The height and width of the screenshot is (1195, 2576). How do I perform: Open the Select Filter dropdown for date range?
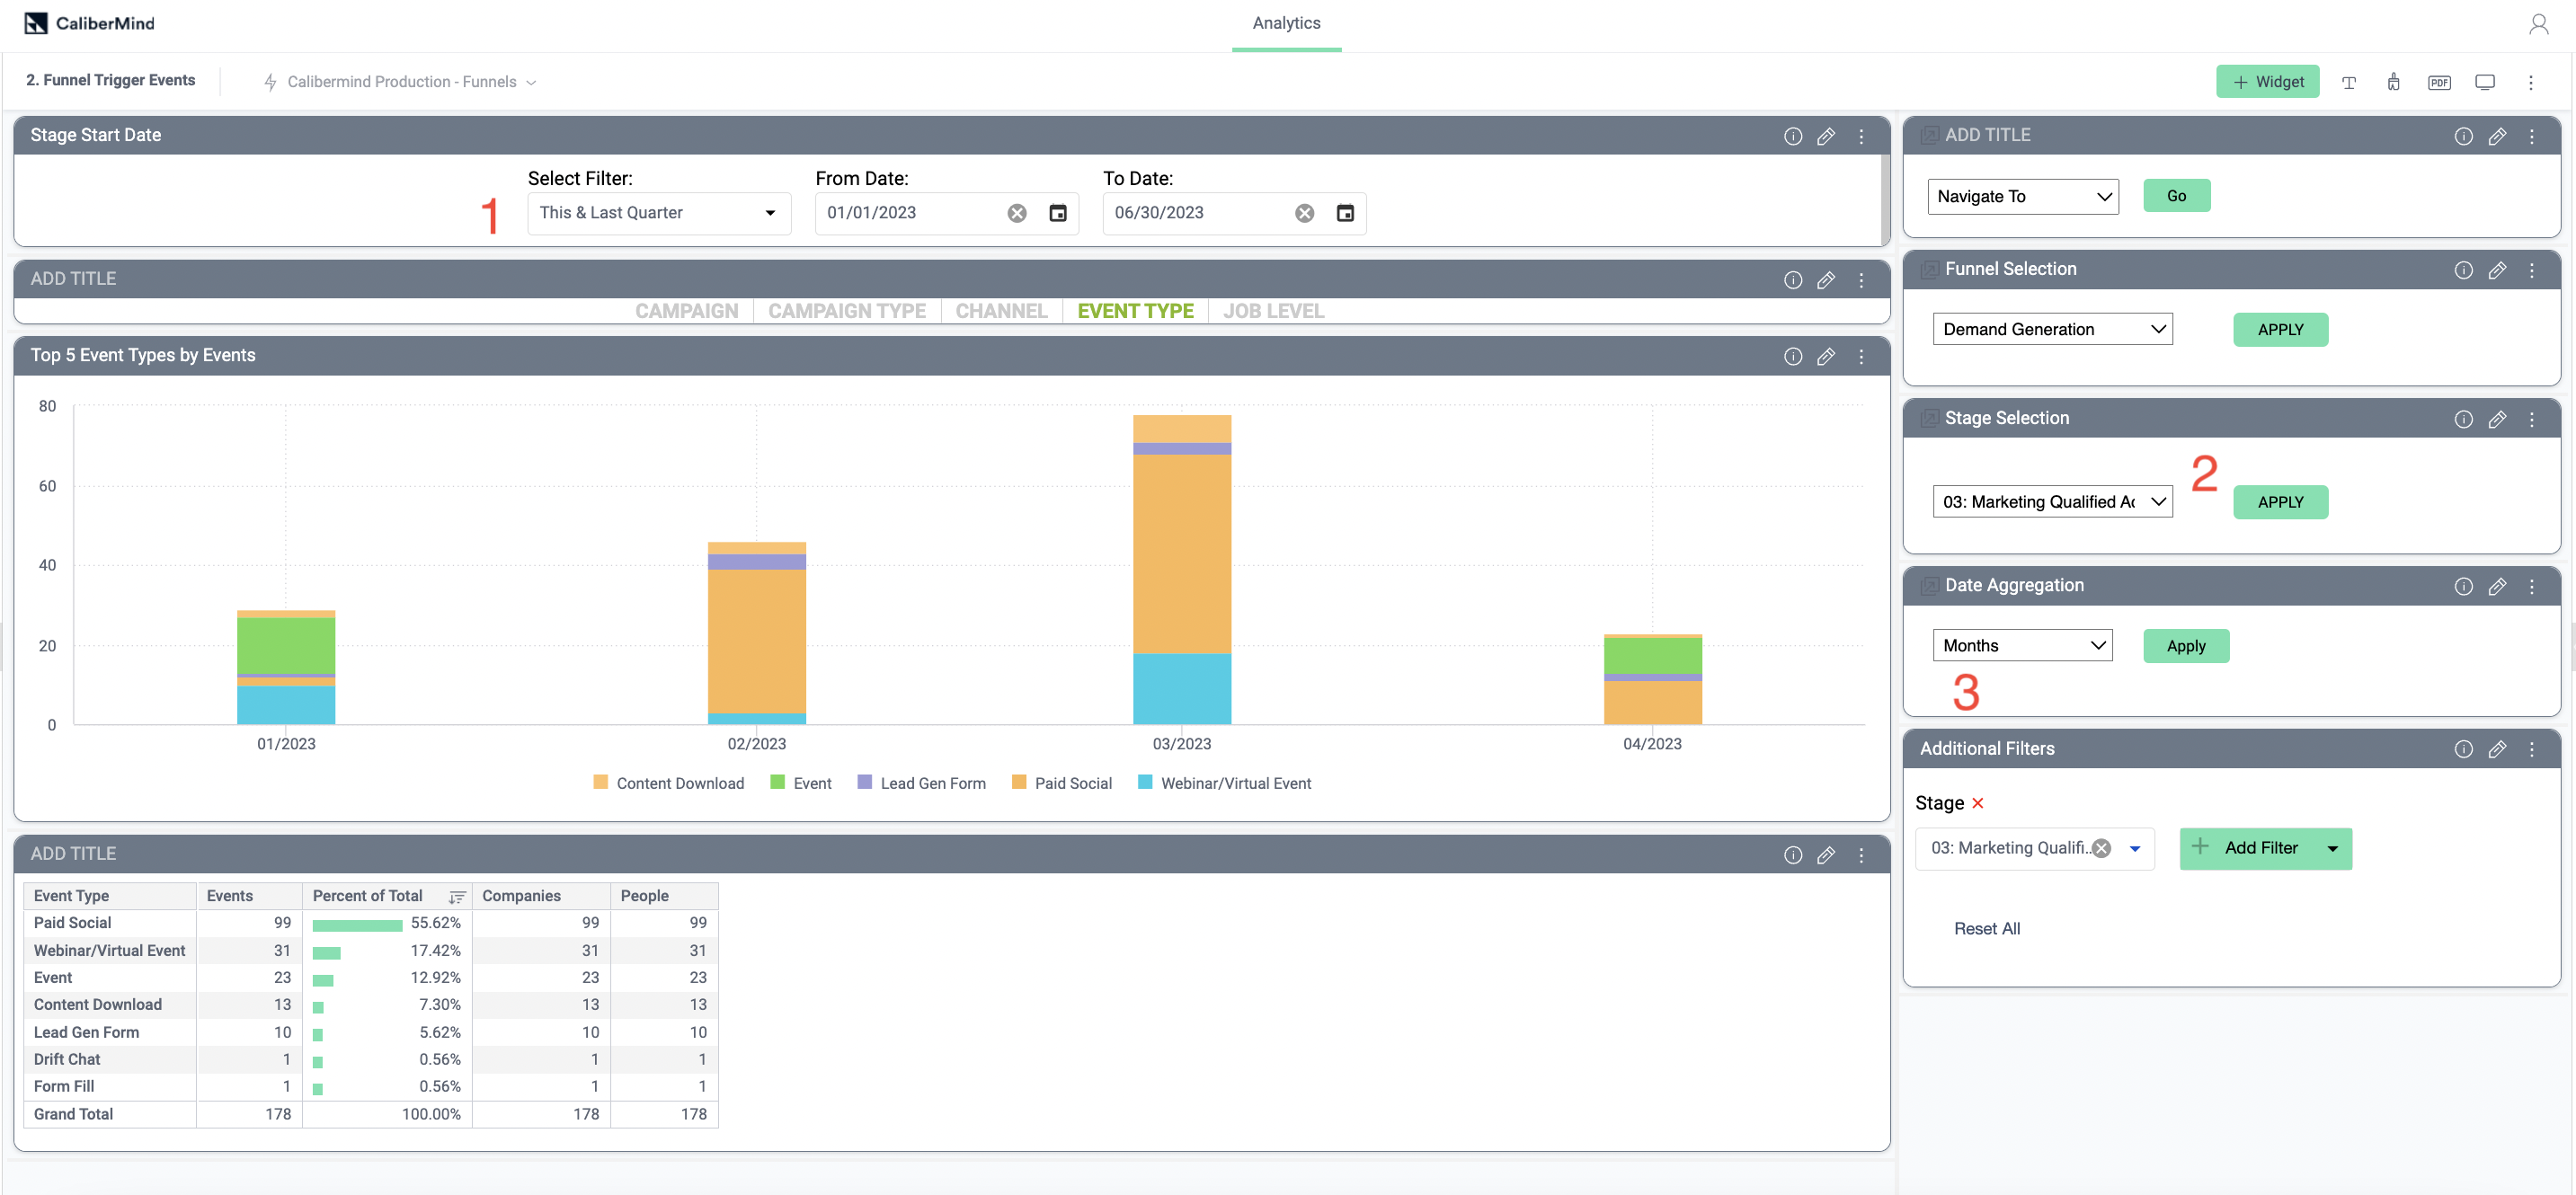tap(657, 212)
